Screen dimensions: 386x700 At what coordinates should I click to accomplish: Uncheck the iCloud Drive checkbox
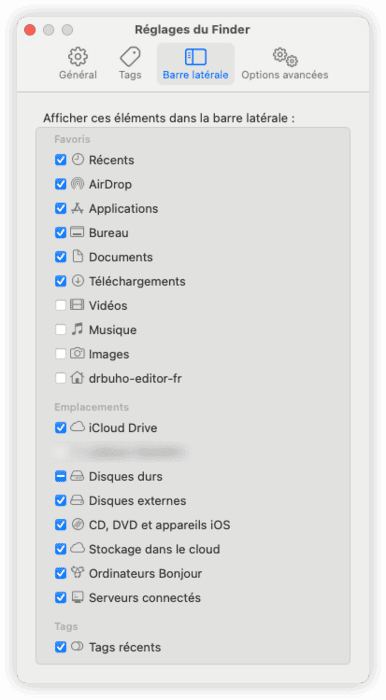click(x=61, y=427)
